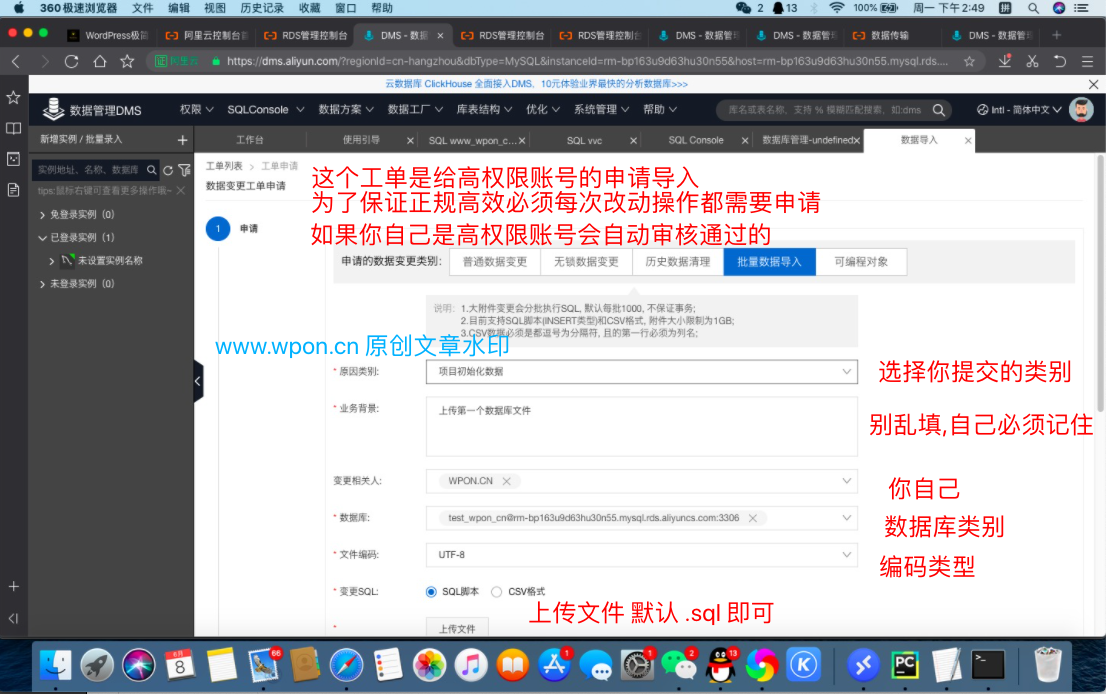This screenshot has width=1106, height=694.
Task: Open the language Intl - 简体中文 dropdown
Action: pos(1019,110)
